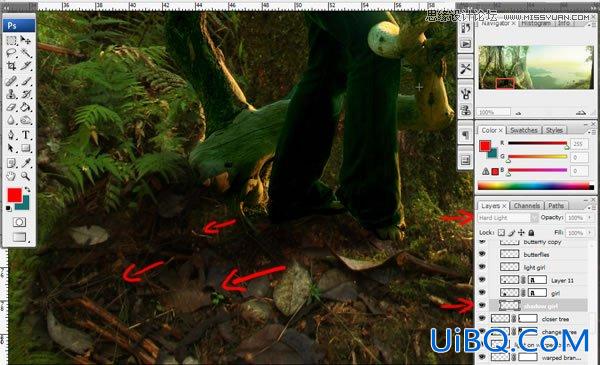The width and height of the screenshot is (600, 365).
Task: Select the Notes tool
Action: point(11,163)
